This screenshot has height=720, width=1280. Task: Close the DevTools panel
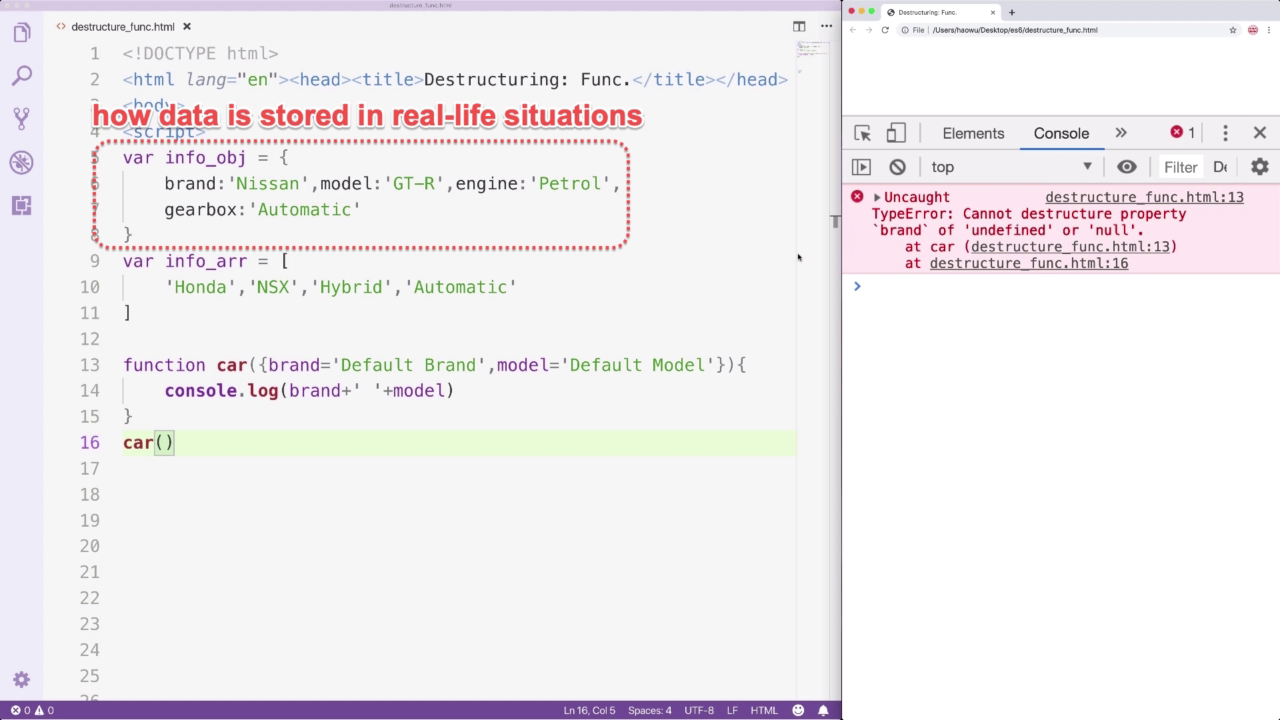coord(1260,133)
